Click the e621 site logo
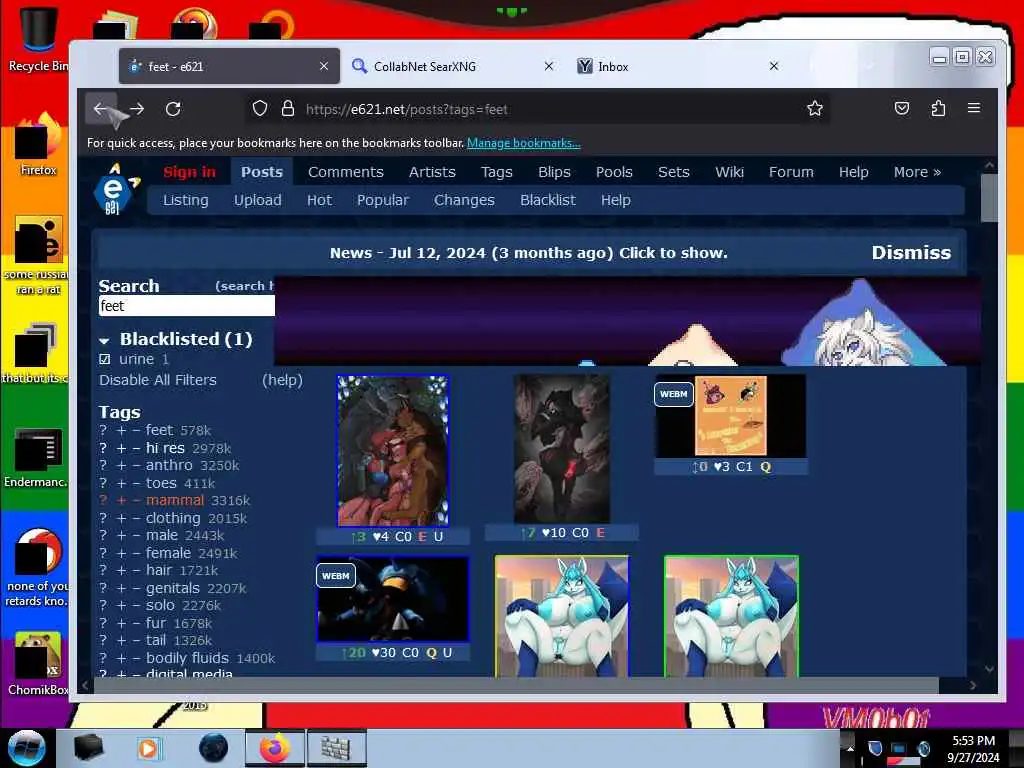Viewport: 1024px width, 768px height. 115,189
